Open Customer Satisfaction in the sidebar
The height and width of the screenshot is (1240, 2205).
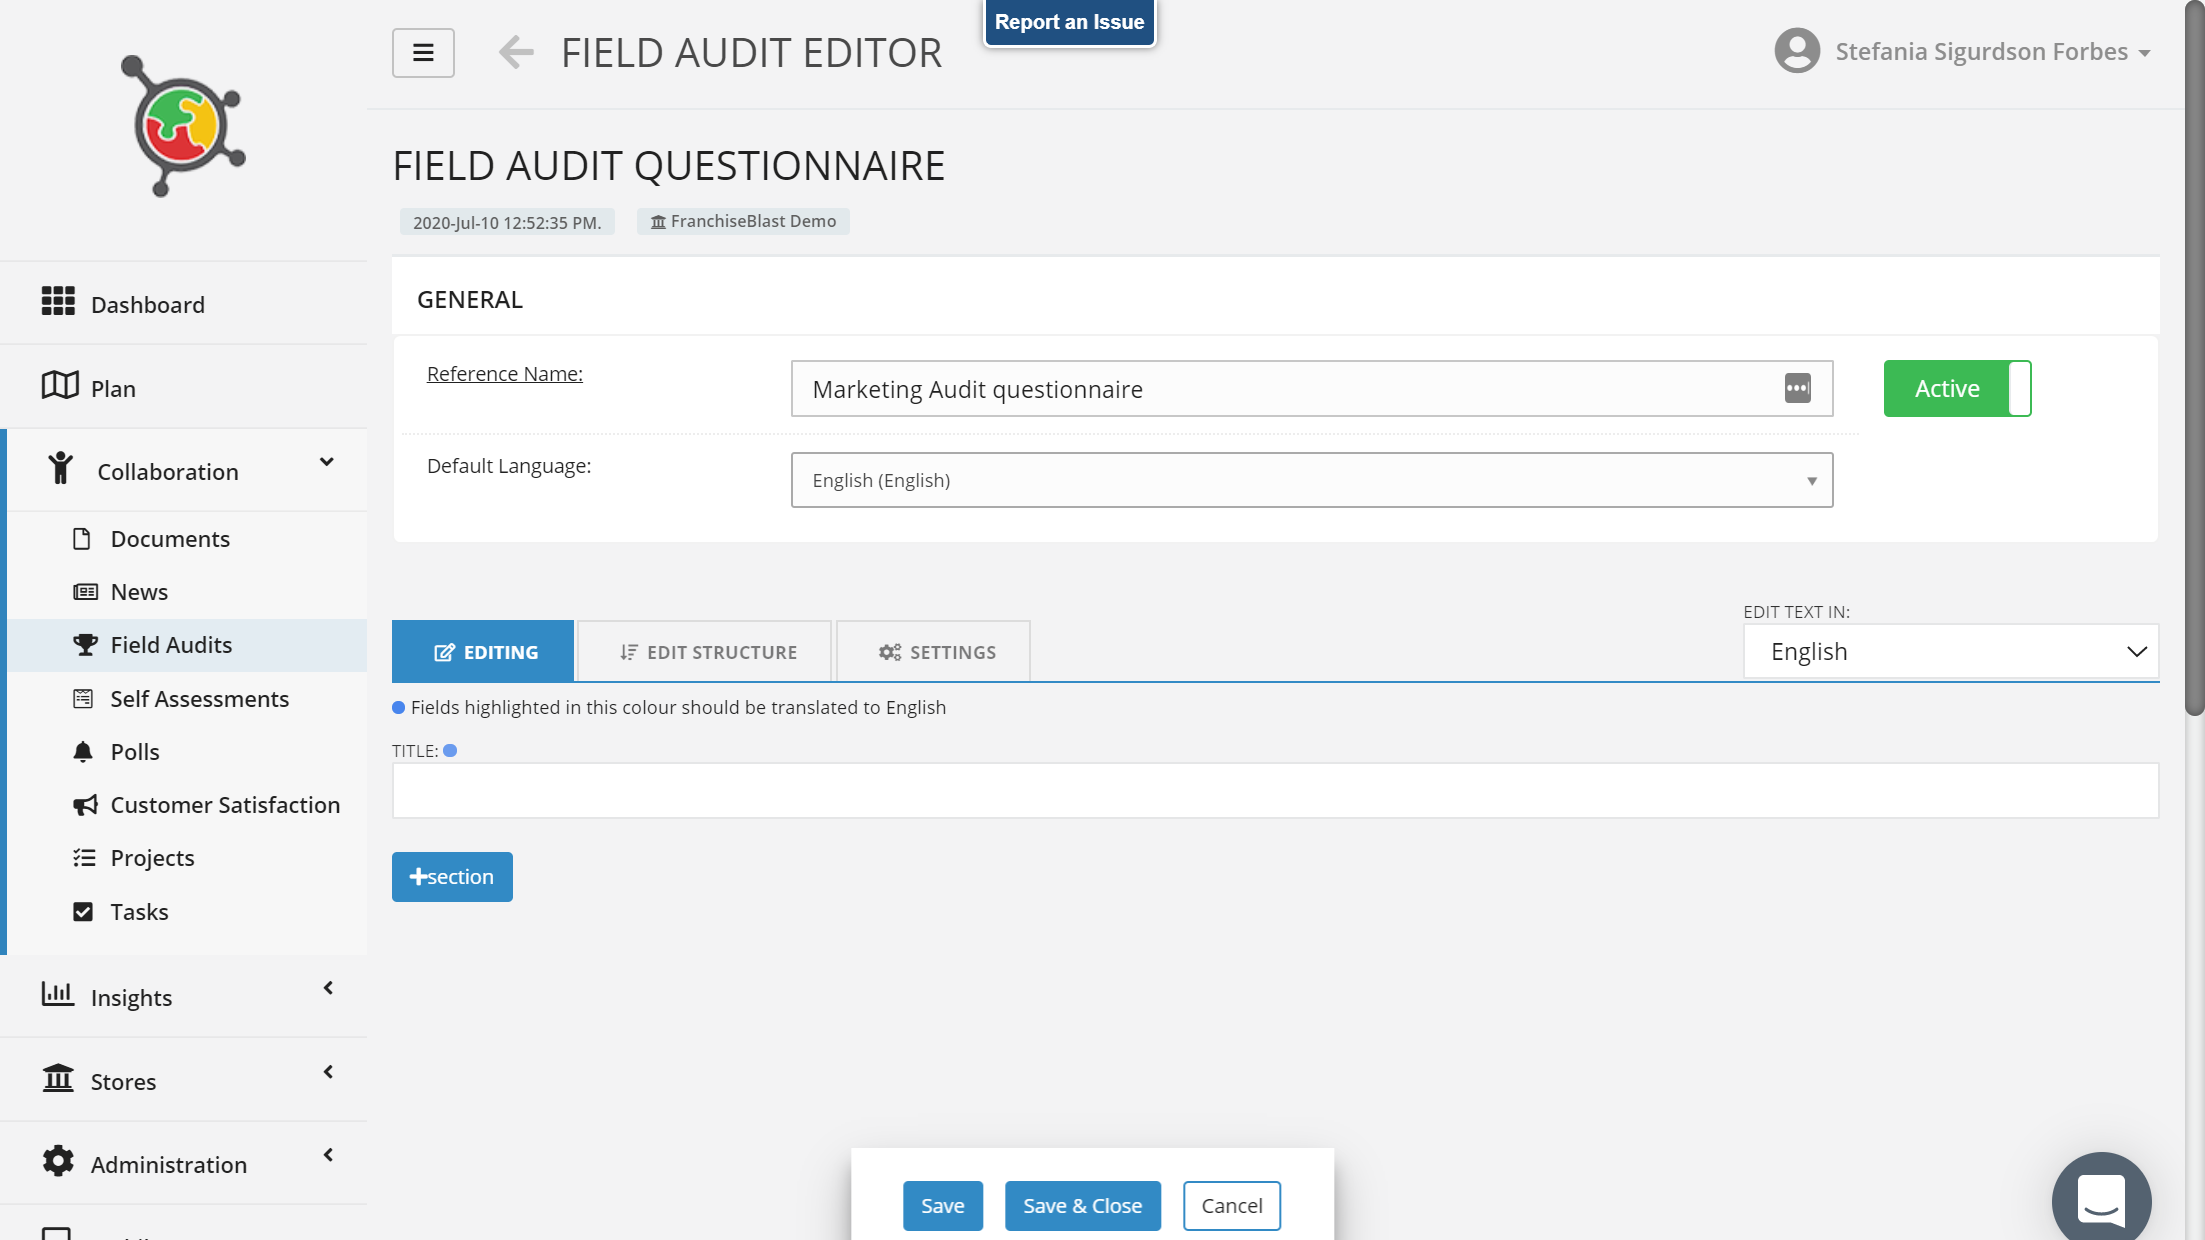tap(225, 805)
